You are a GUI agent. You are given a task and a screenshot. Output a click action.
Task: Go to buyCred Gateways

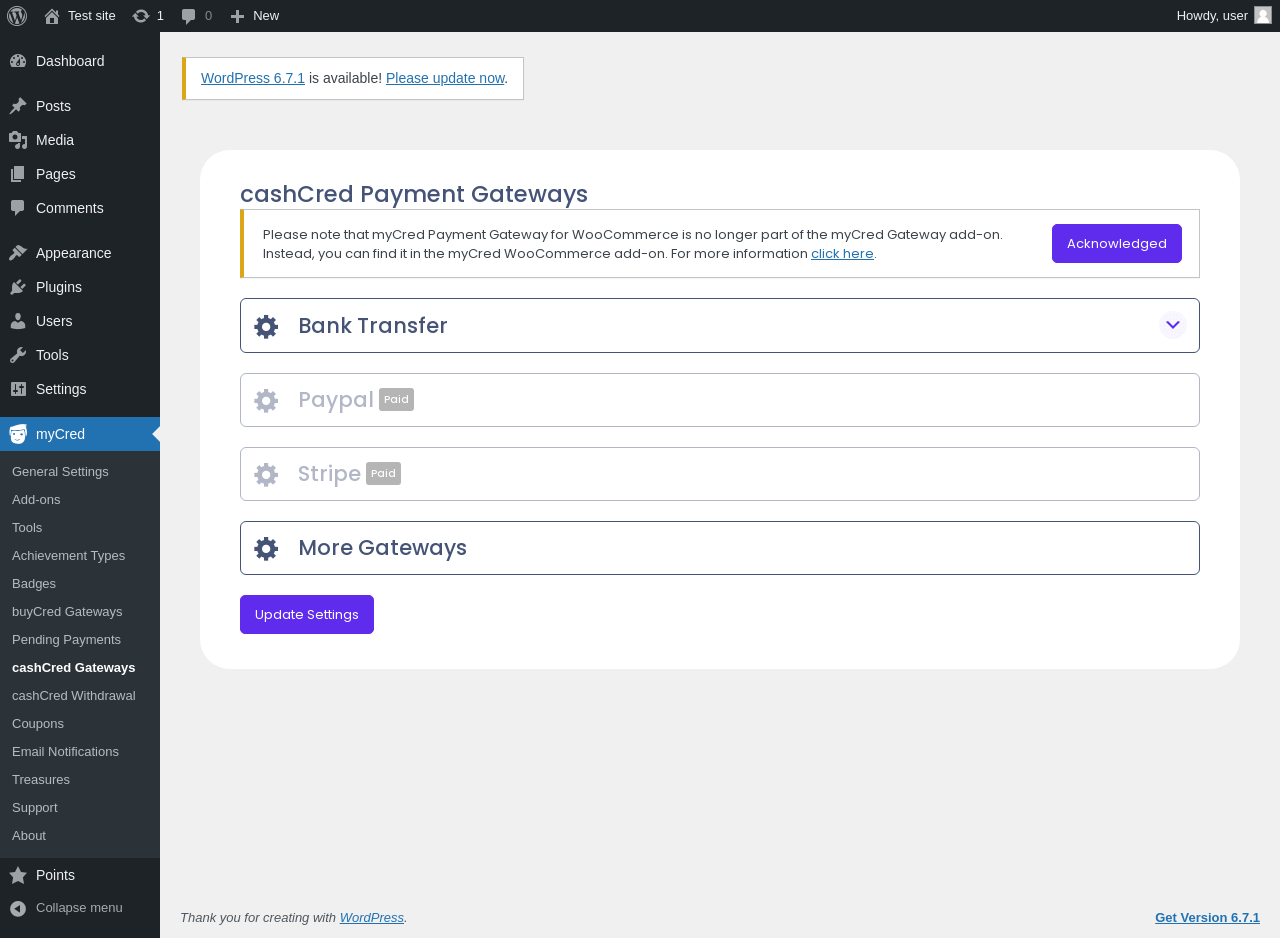click(80, 611)
